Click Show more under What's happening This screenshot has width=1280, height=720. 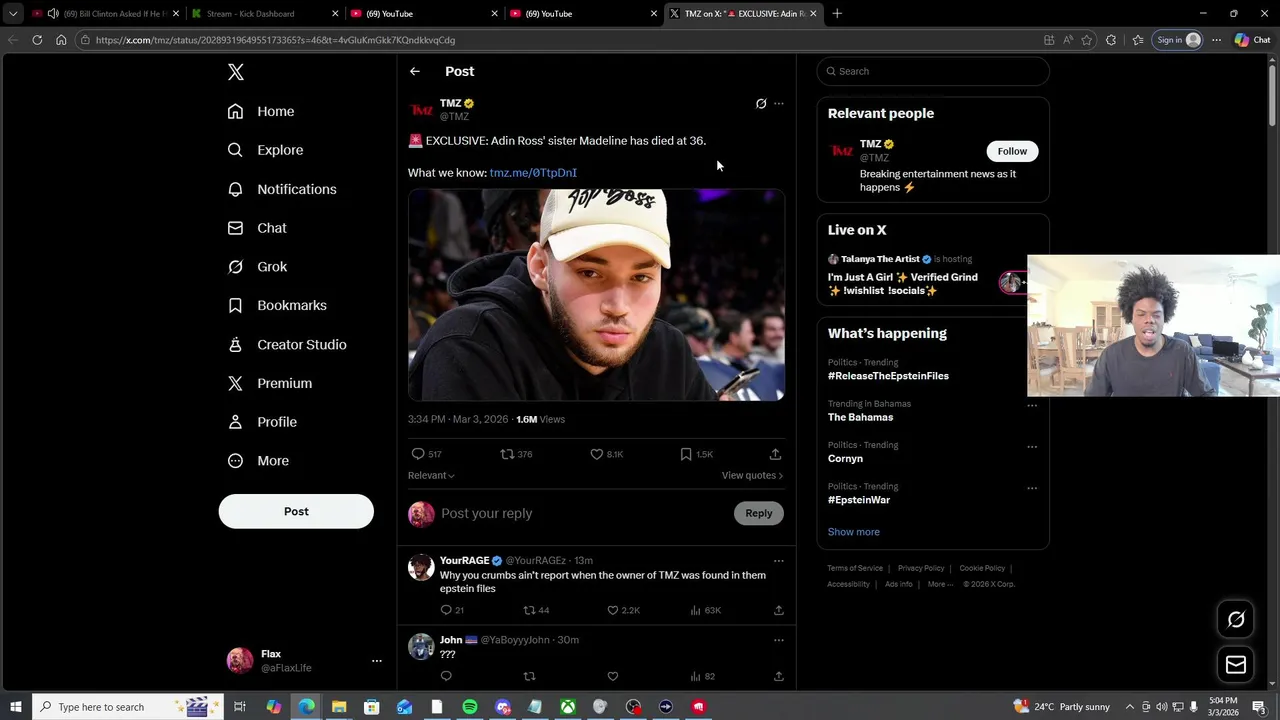pyautogui.click(x=853, y=532)
